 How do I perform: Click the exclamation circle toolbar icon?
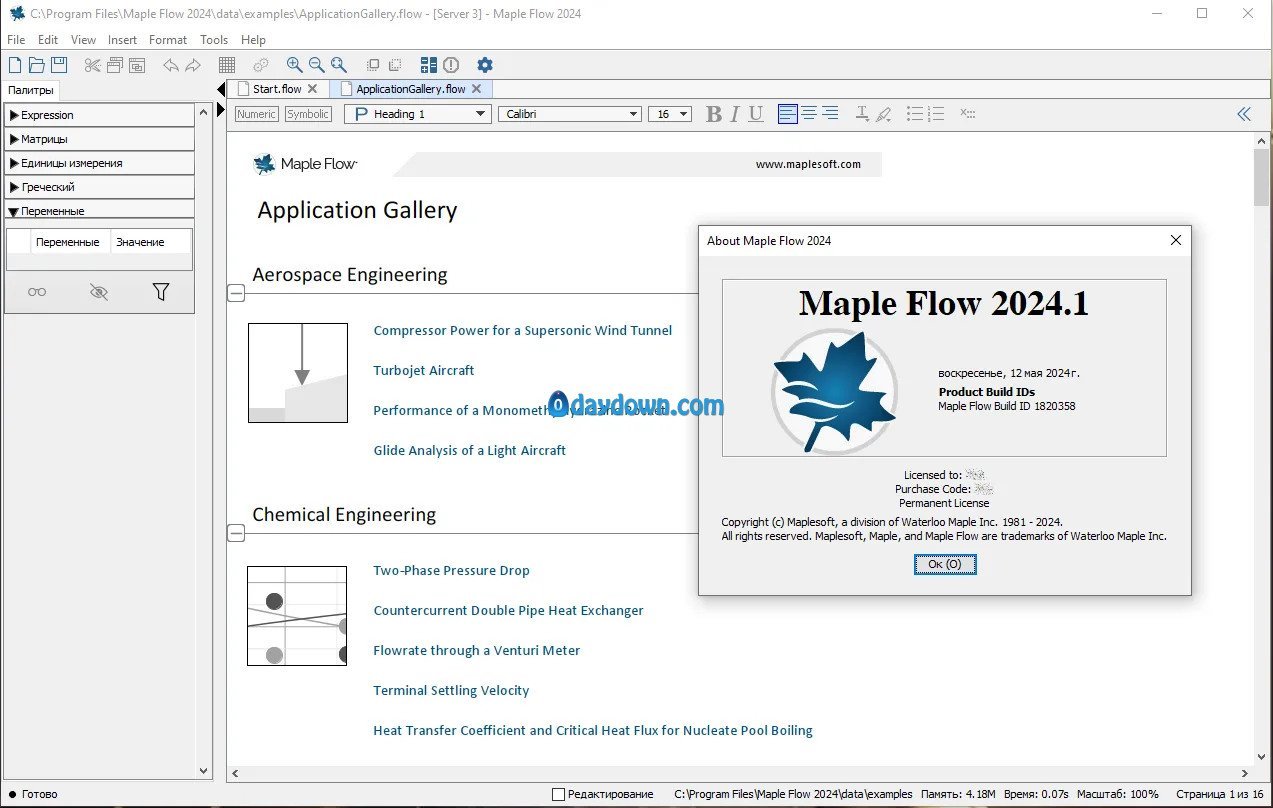(451, 65)
